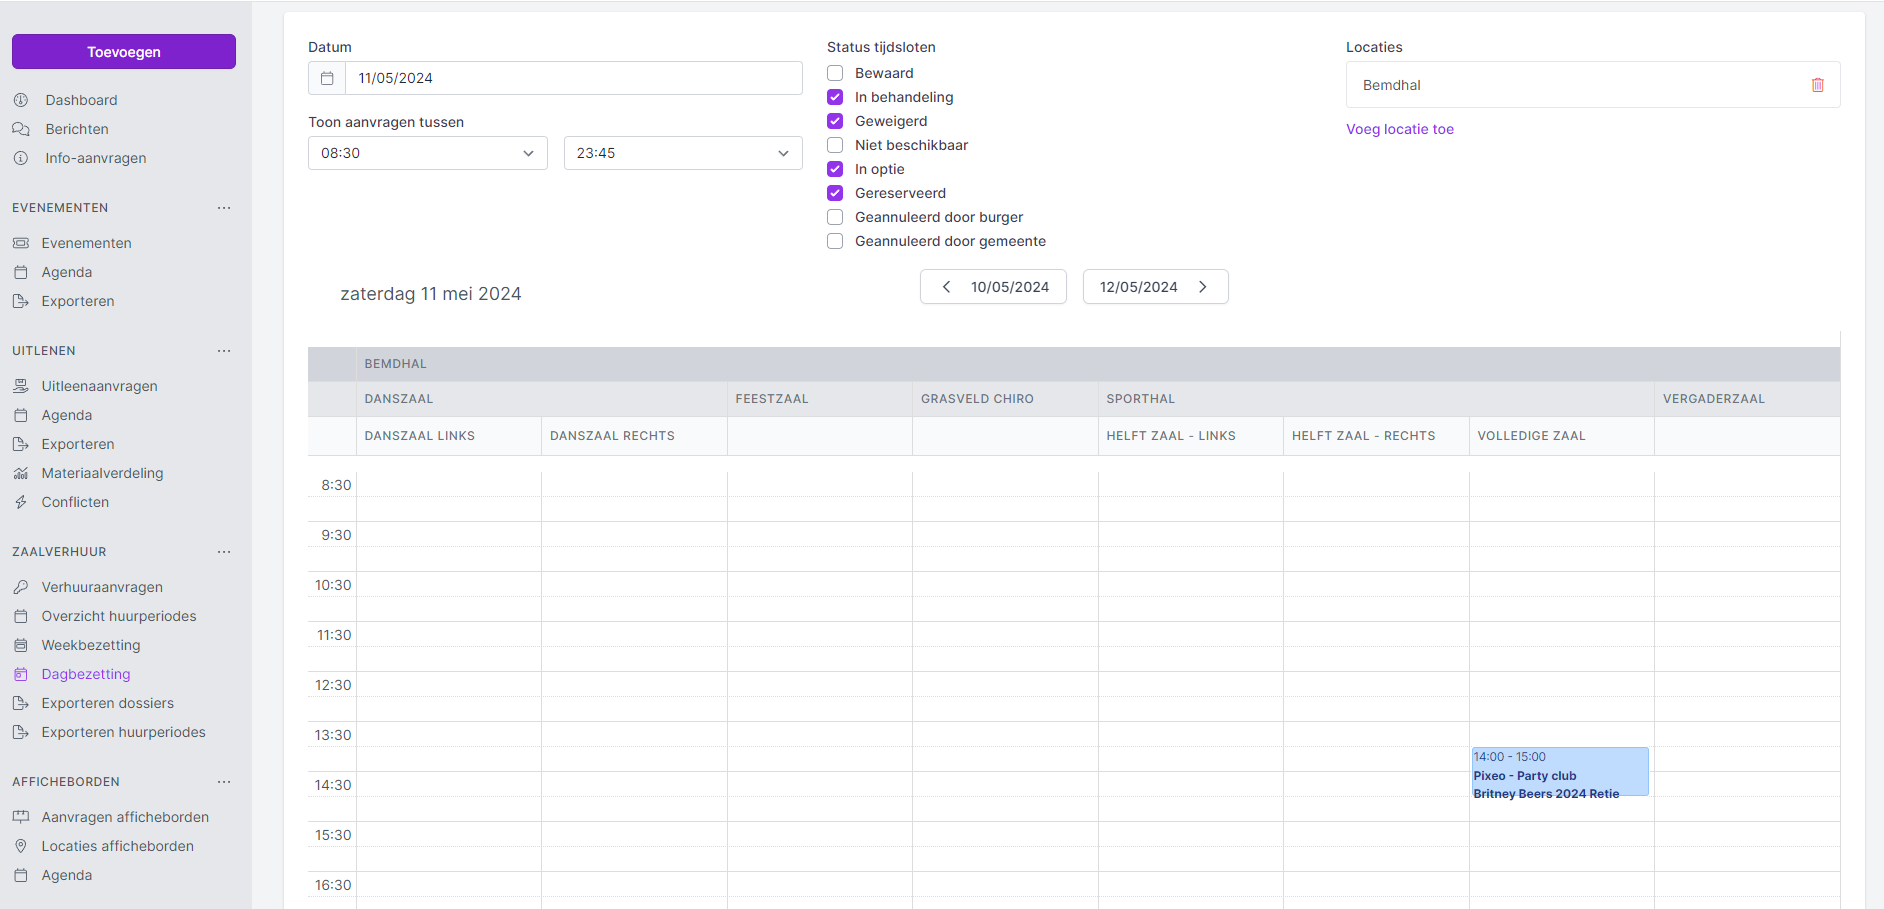The height and width of the screenshot is (909, 1884).
Task: Click the Voeg locatie toe link
Action: [x=1399, y=129]
